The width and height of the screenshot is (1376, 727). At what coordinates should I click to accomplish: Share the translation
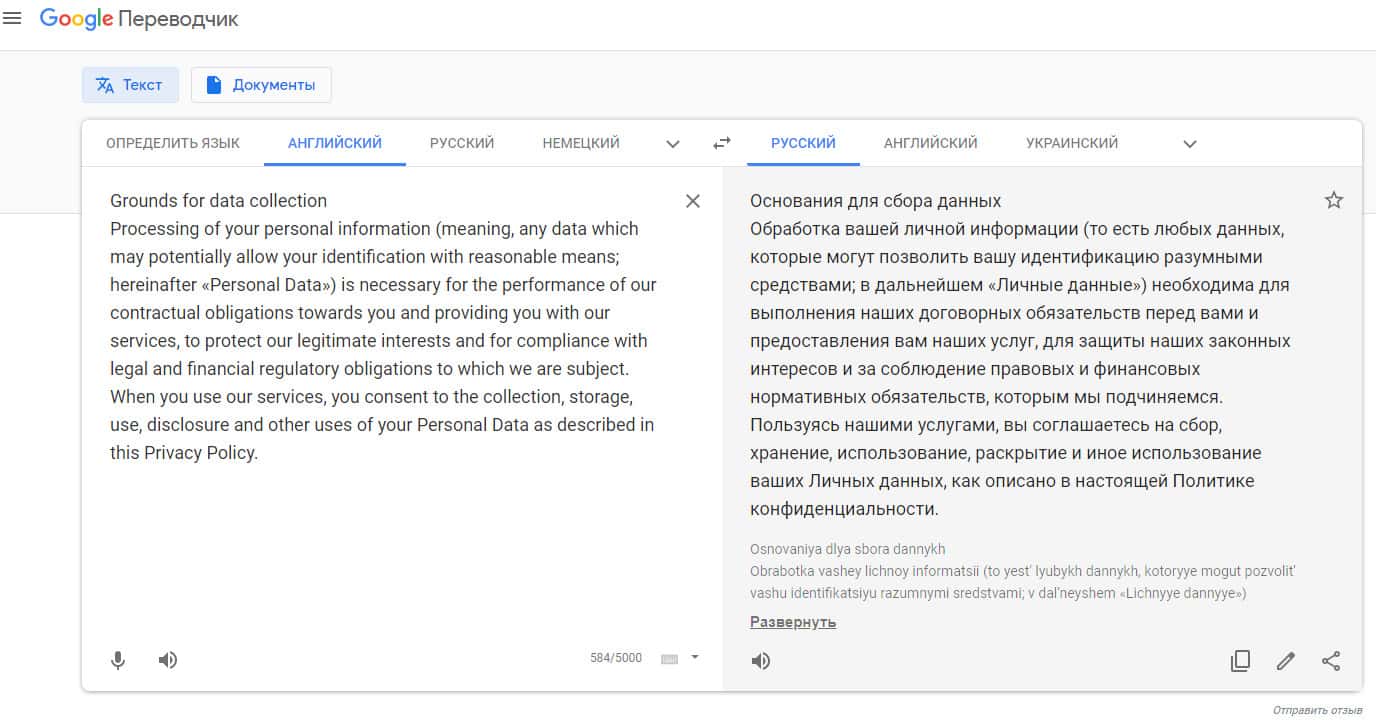tap(1331, 661)
